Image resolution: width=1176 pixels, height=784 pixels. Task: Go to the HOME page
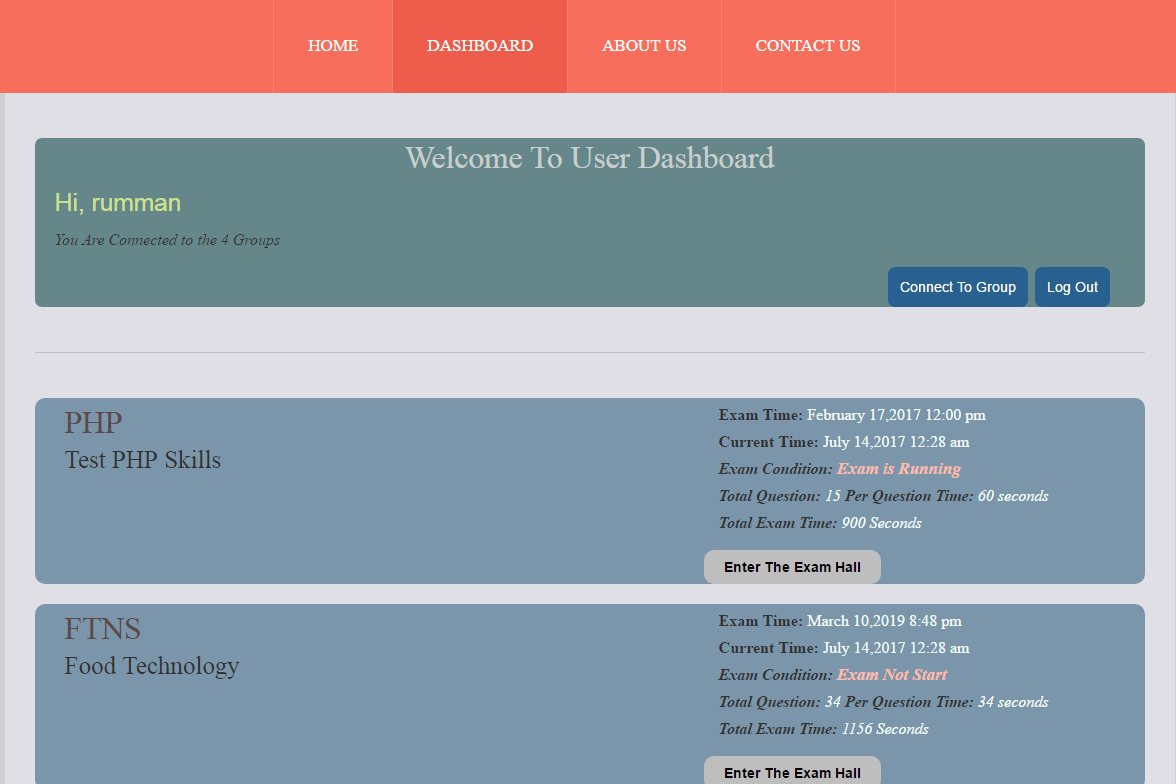333,46
